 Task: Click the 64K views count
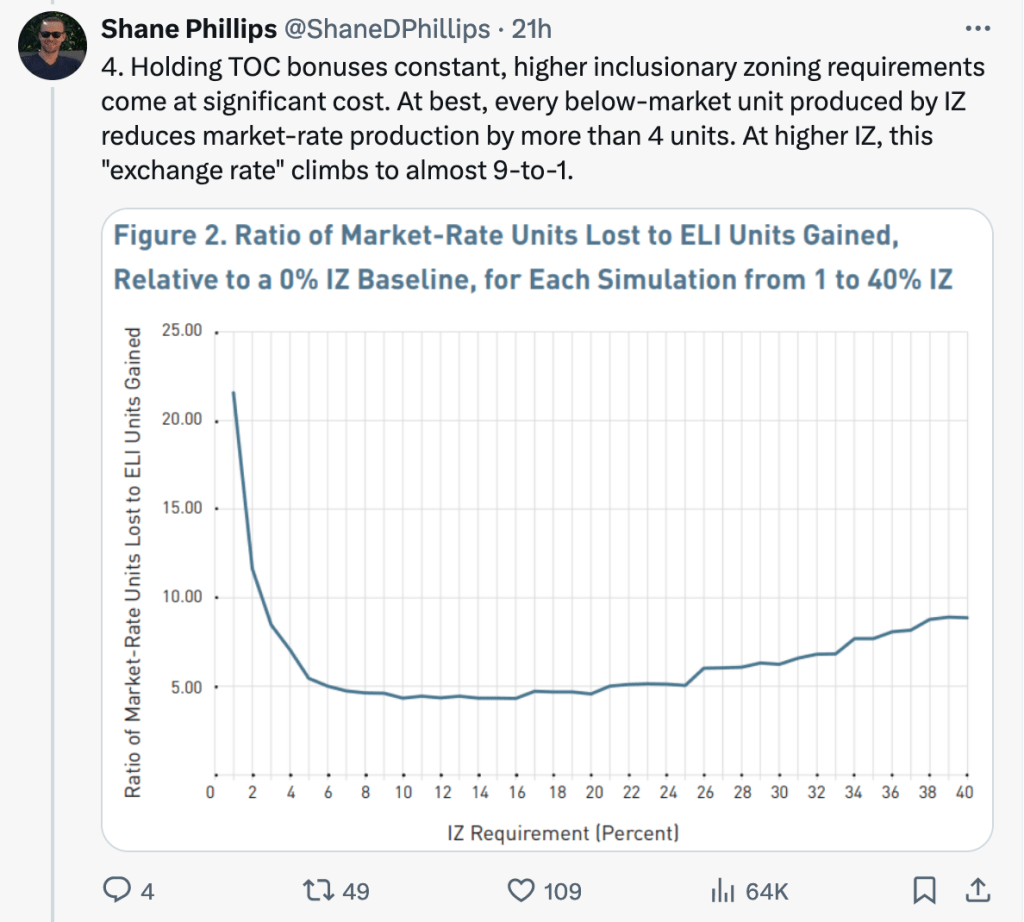pos(763,889)
